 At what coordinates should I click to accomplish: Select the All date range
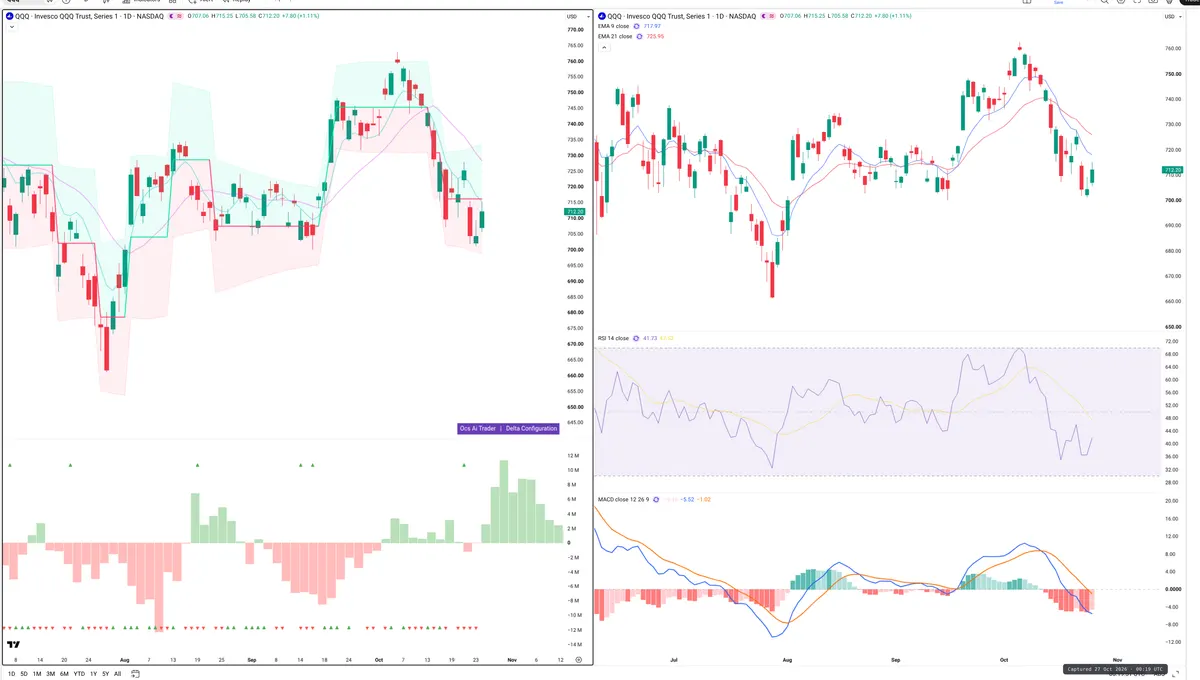pyautogui.click(x=117, y=674)
